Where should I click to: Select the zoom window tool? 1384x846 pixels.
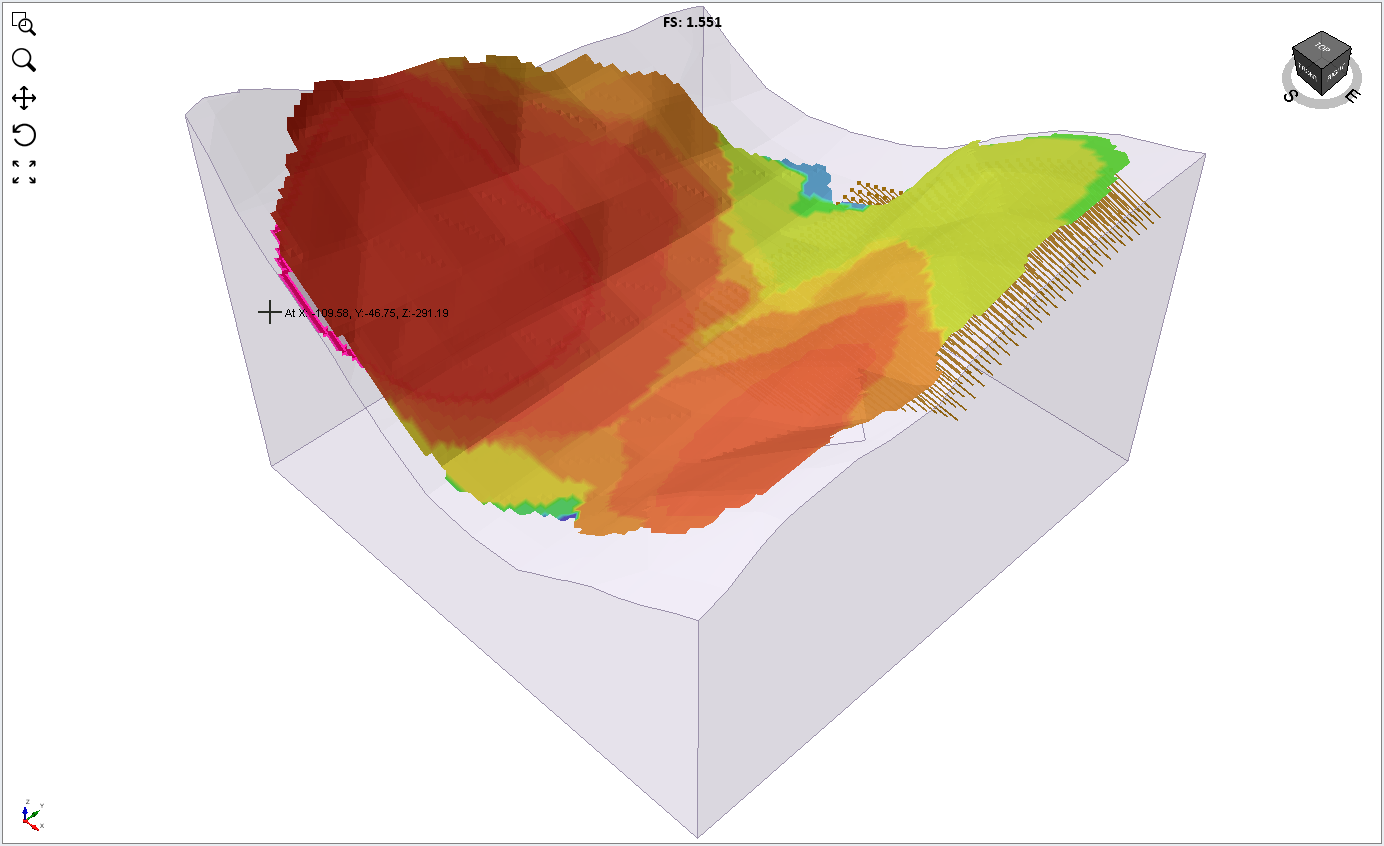[x=24, y=23]
